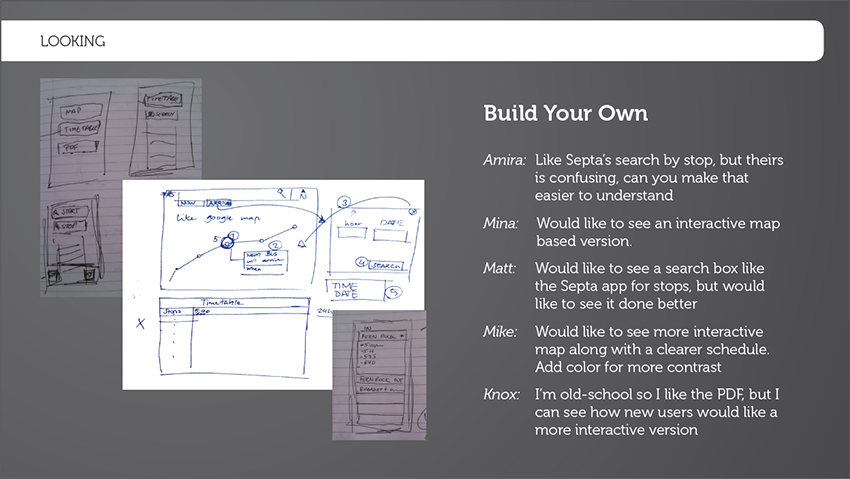Click the circled number 3 marker
The width and height of the screenshot is (850, 479).
point(344,203)
